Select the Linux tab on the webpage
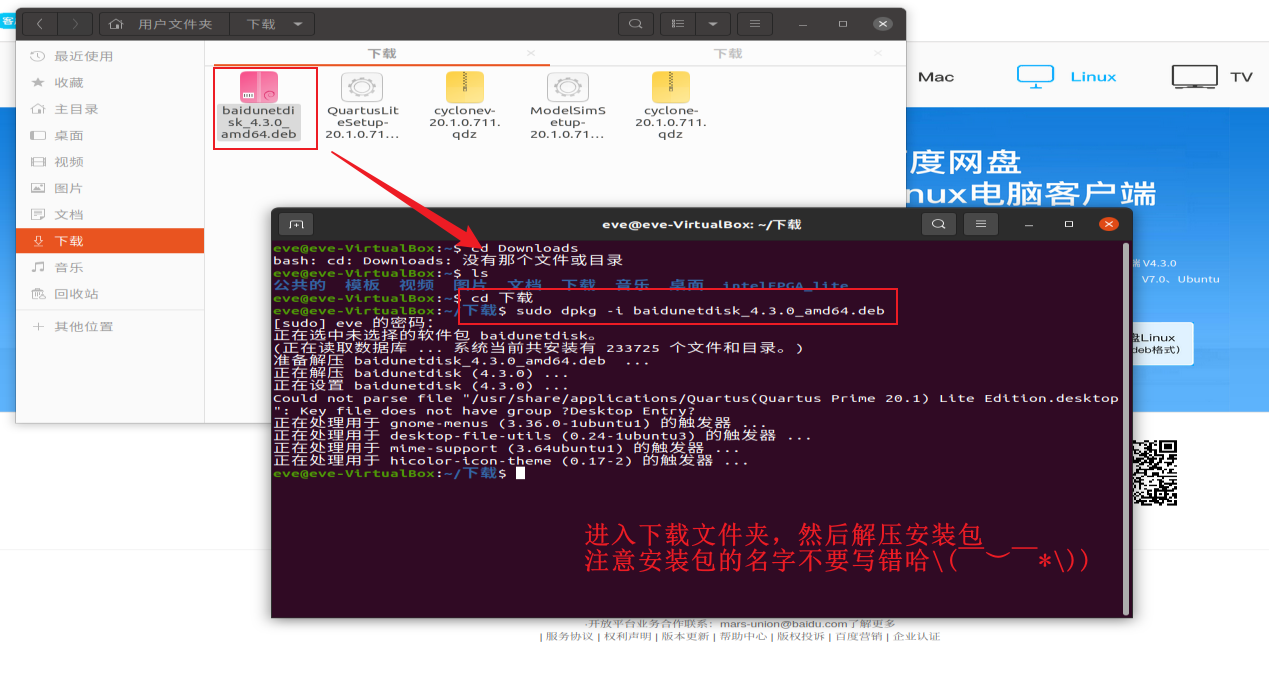This screenshot has width=1269, height=680. (x=1067, y=77)
